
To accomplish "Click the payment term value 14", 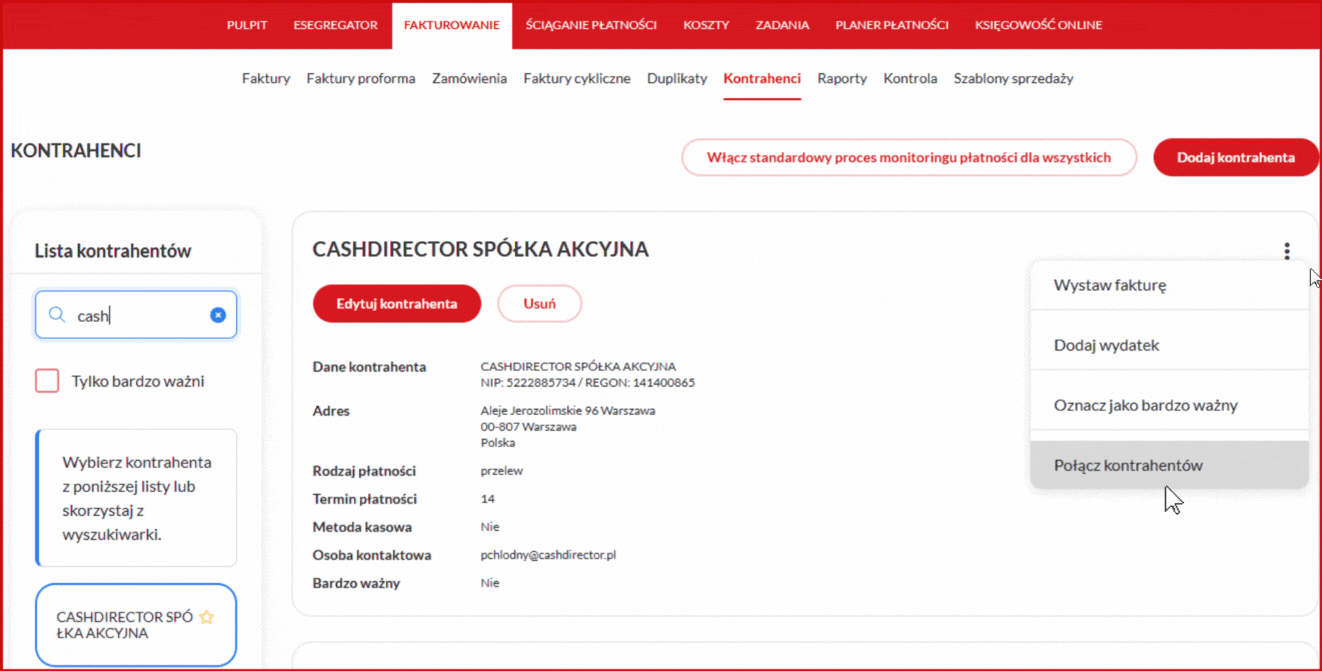I will tap(488, 498).
